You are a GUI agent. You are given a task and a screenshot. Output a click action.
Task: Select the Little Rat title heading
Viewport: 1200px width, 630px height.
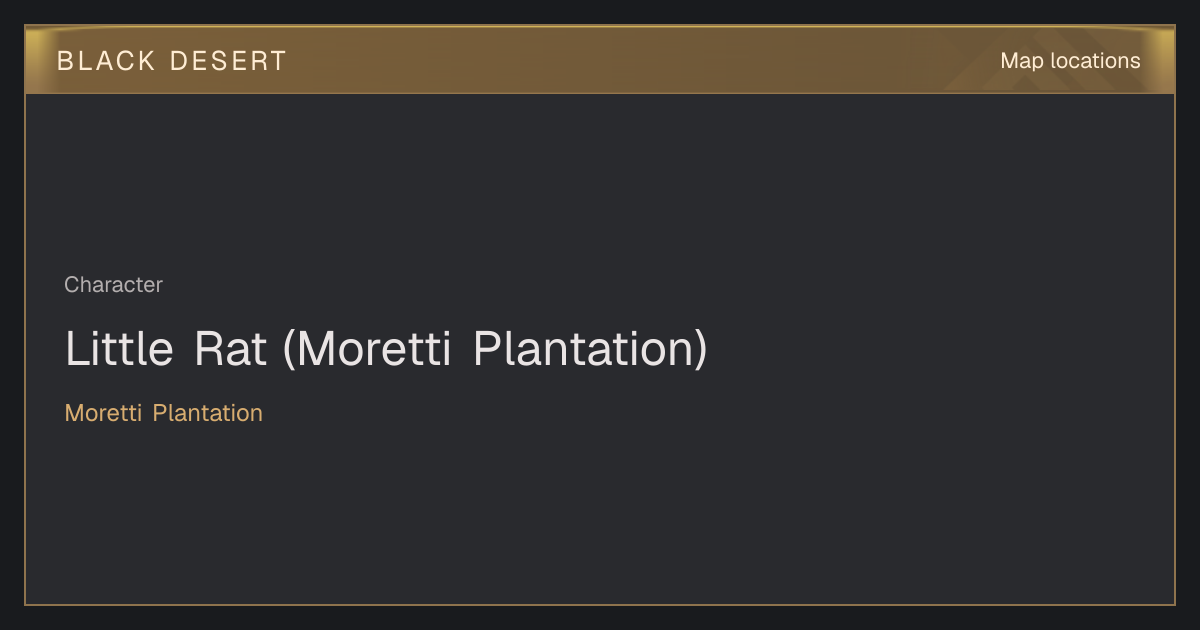tap(386, 349)
